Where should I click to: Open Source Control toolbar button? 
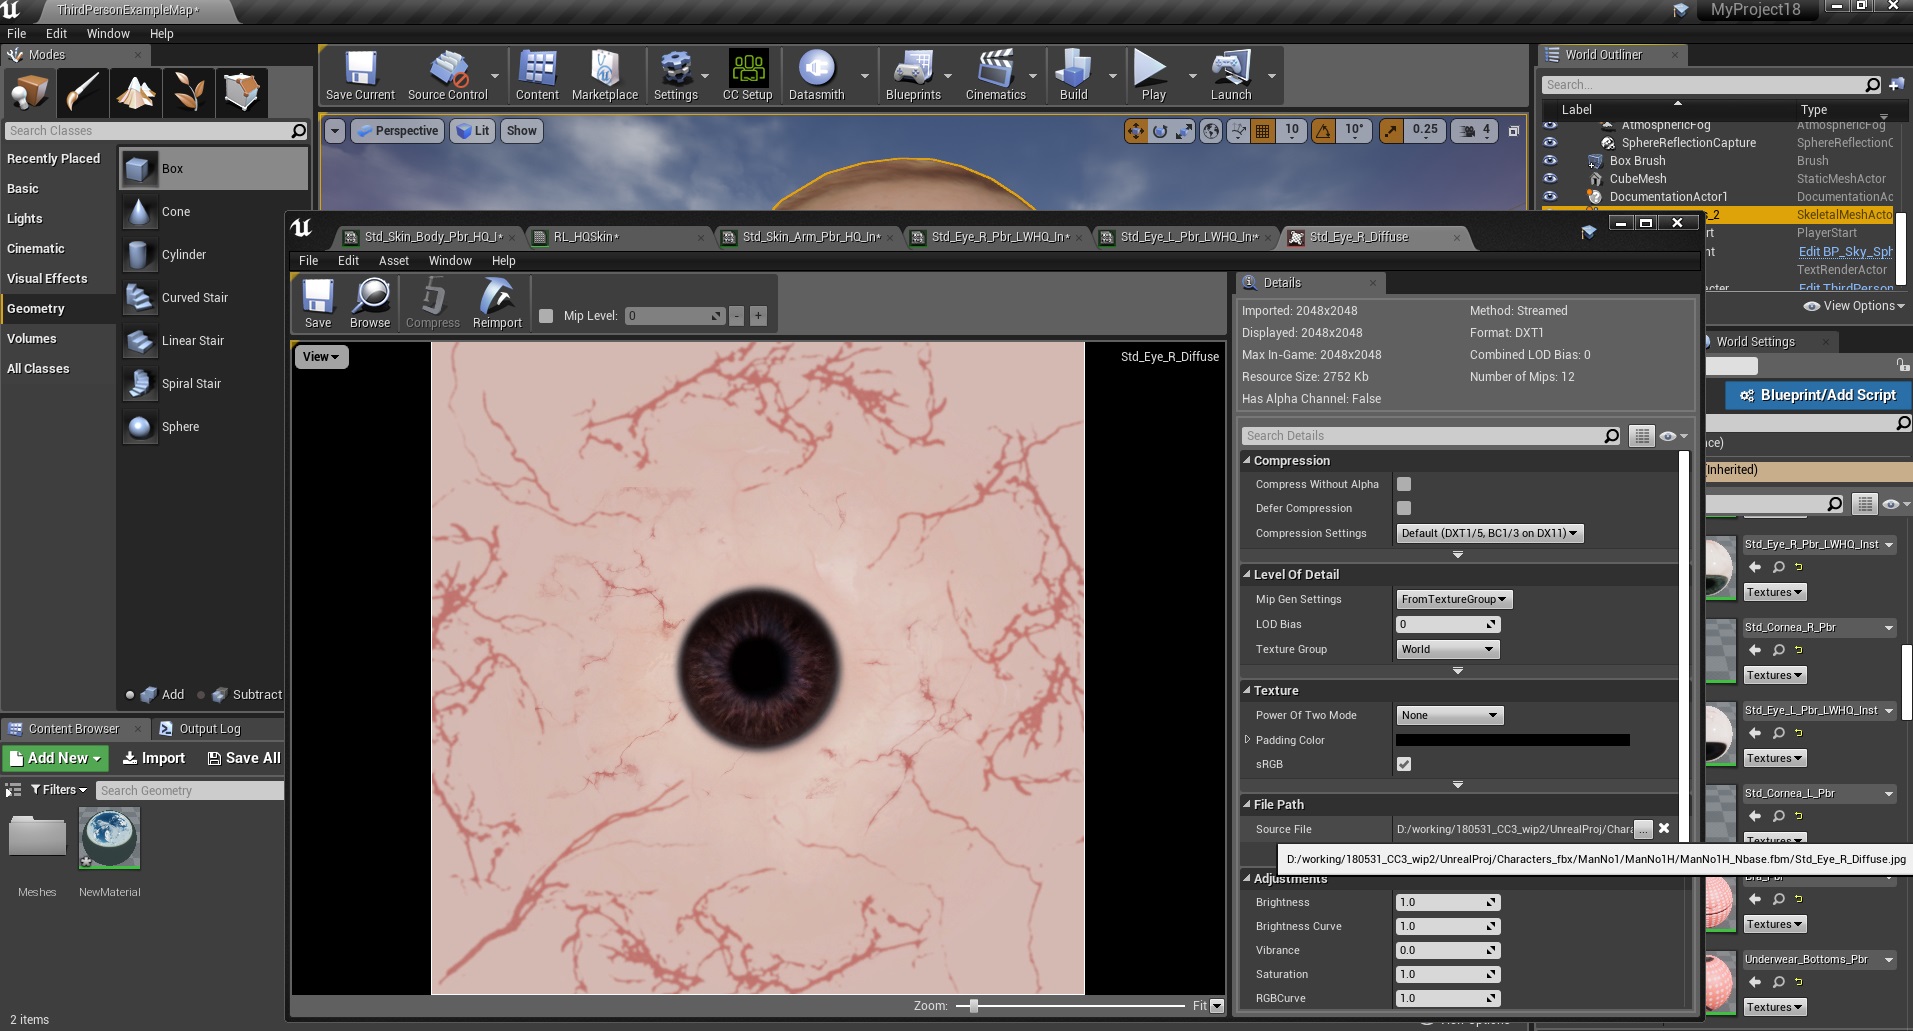tap(447, 75)
